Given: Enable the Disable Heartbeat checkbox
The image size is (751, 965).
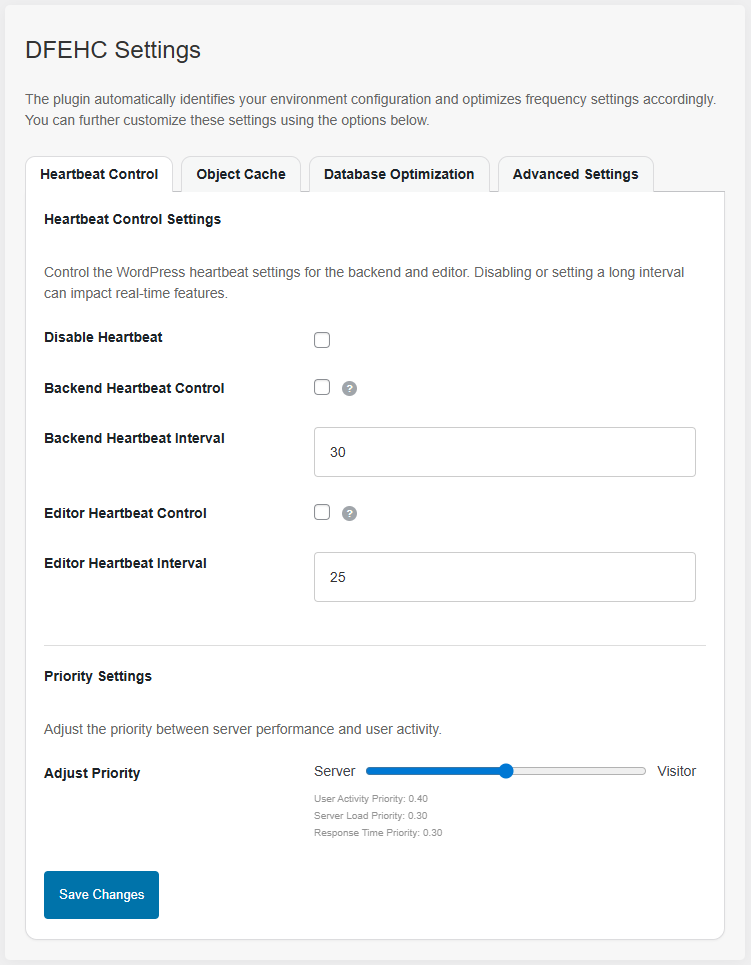Looking at the screenshot, I should [x=321, y=340].
